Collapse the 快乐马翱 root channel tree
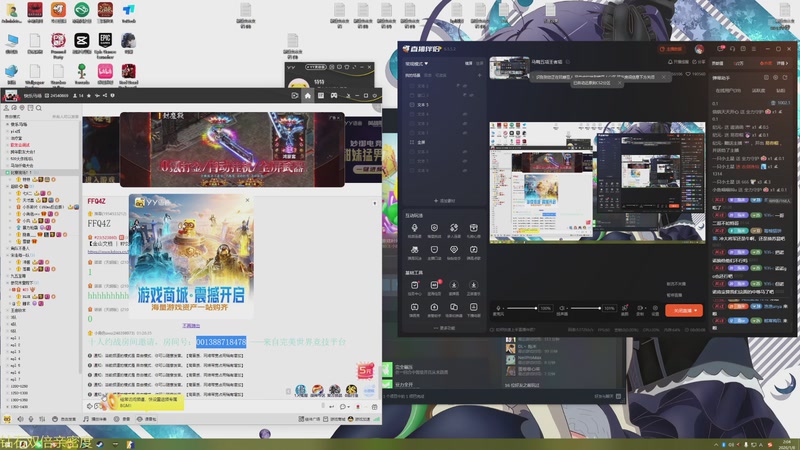Screen dimensions: 800x450 [7, 124]
